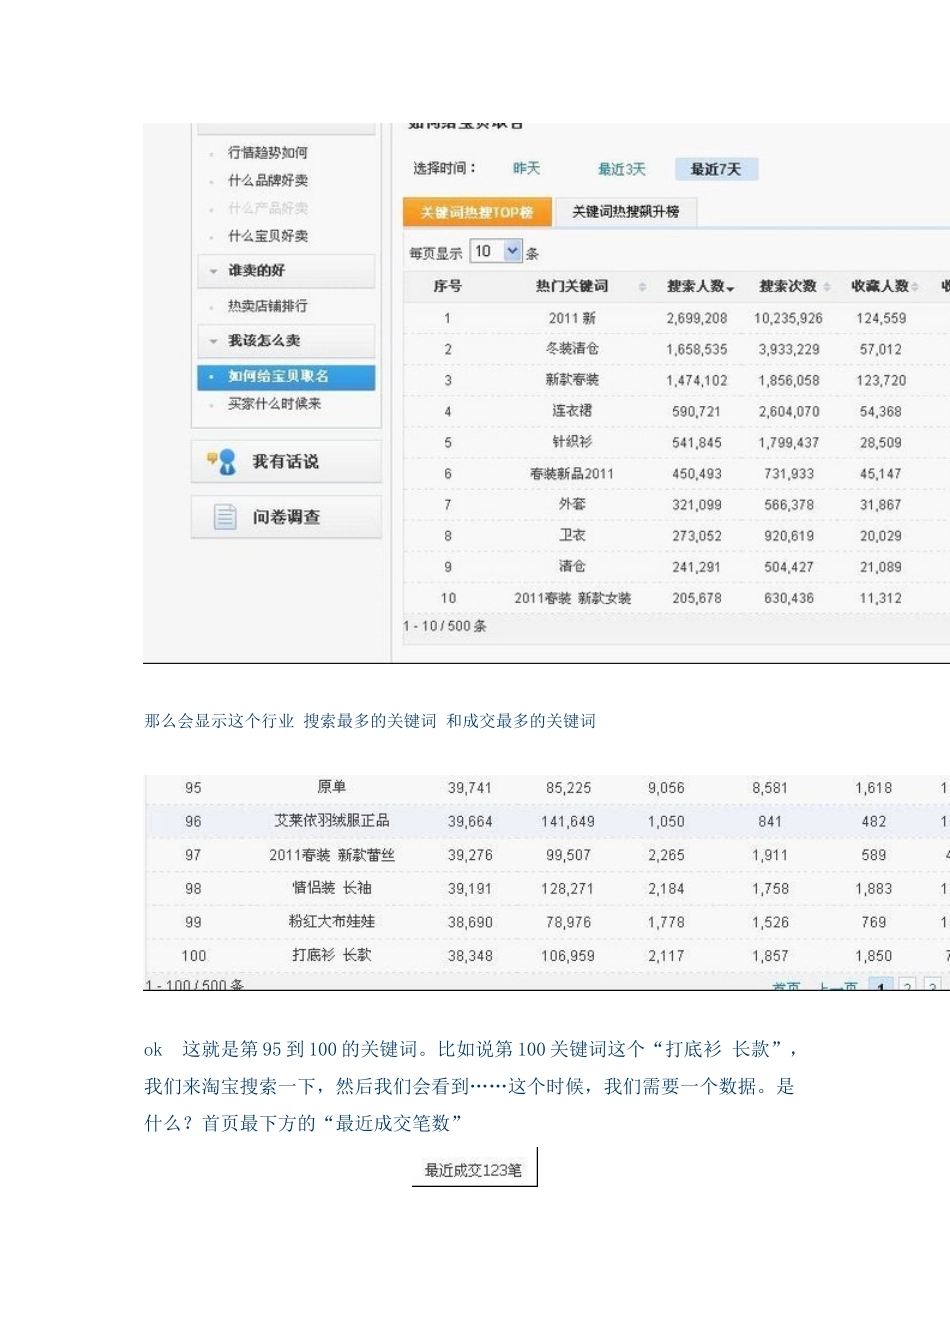Click search times value 10,235,926

(x=788, y=318)
